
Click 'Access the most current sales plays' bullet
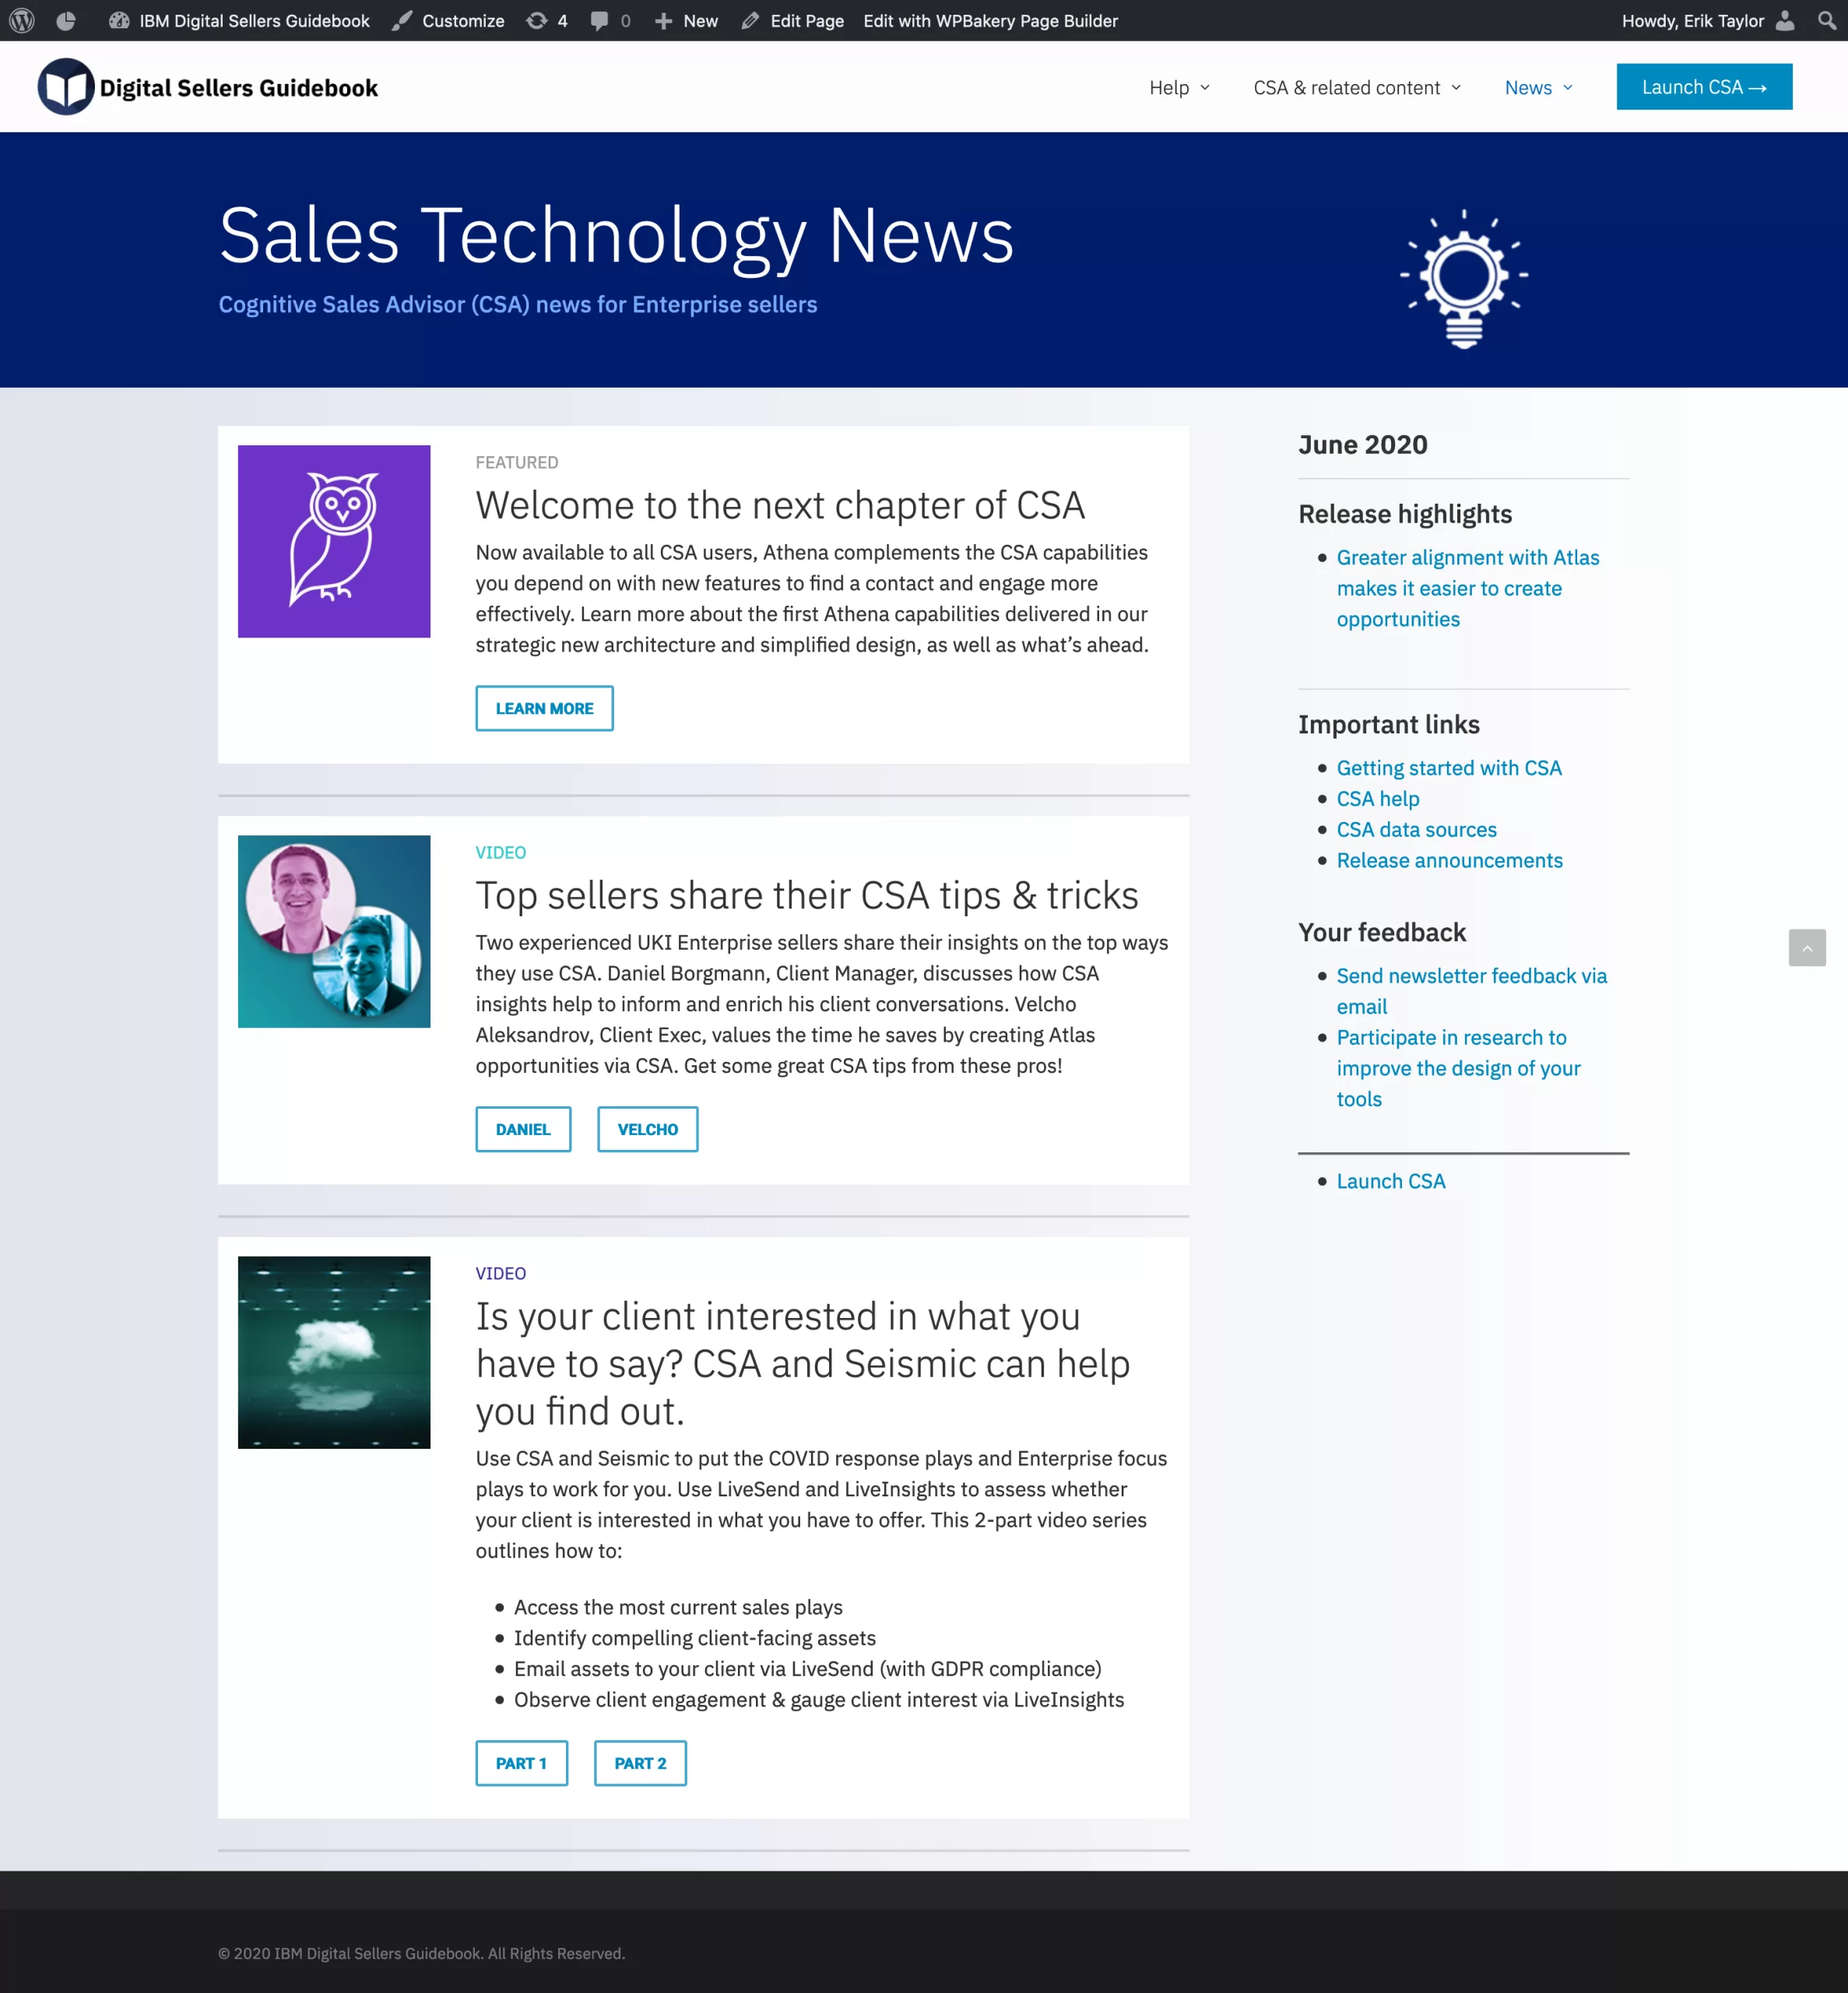click(x=678, y=1607)
